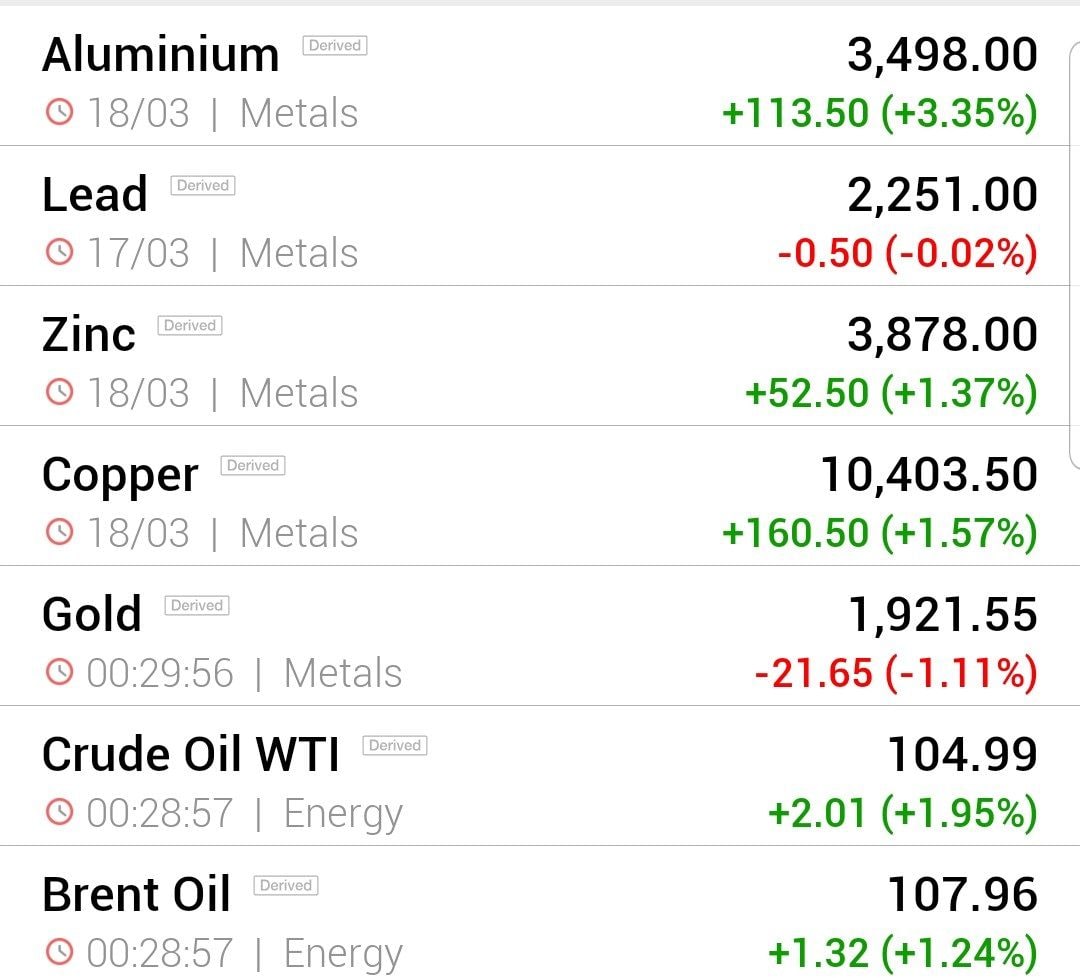Click the clock icon under Copper
Viewport: 1080px width, 978px height.
coord(59,532)
